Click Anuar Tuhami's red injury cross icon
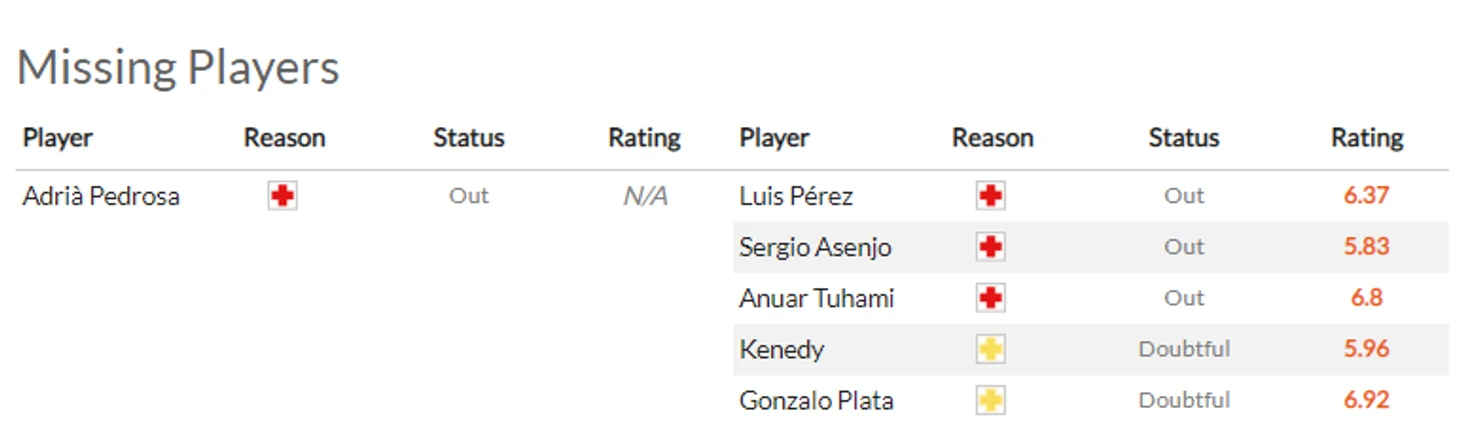The image size is (1460, 439). [x=991, y=298]
